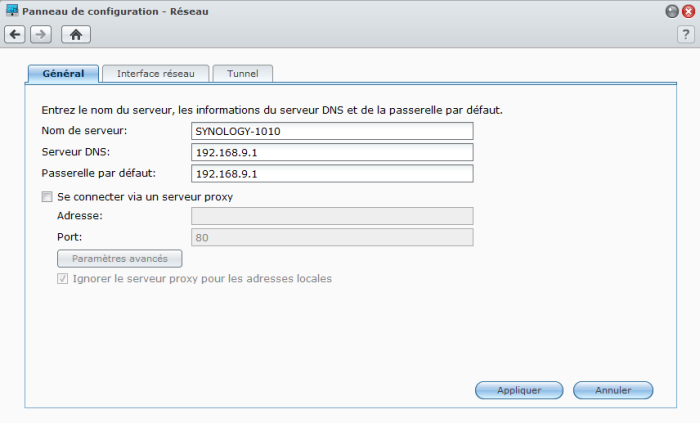Open help with the question mark icon
This screenshot has width=700, height=423.
click(686, 34)
